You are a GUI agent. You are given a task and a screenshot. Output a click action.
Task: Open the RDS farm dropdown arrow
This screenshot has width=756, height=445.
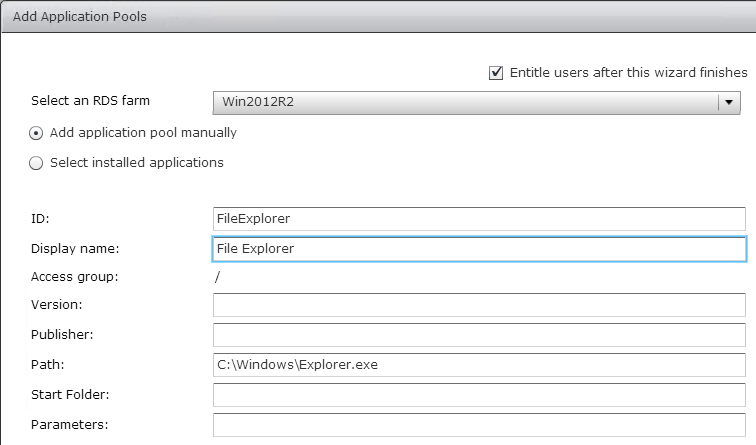[x=729, y=102]
